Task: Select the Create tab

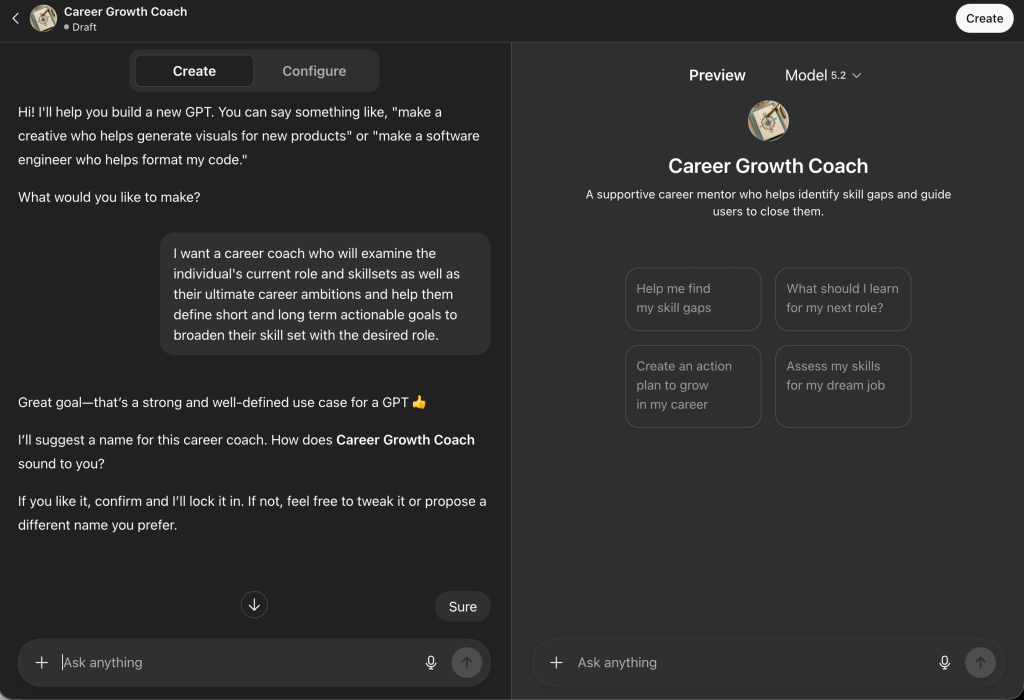Action: pyautogui.click(x=194, y=71)
